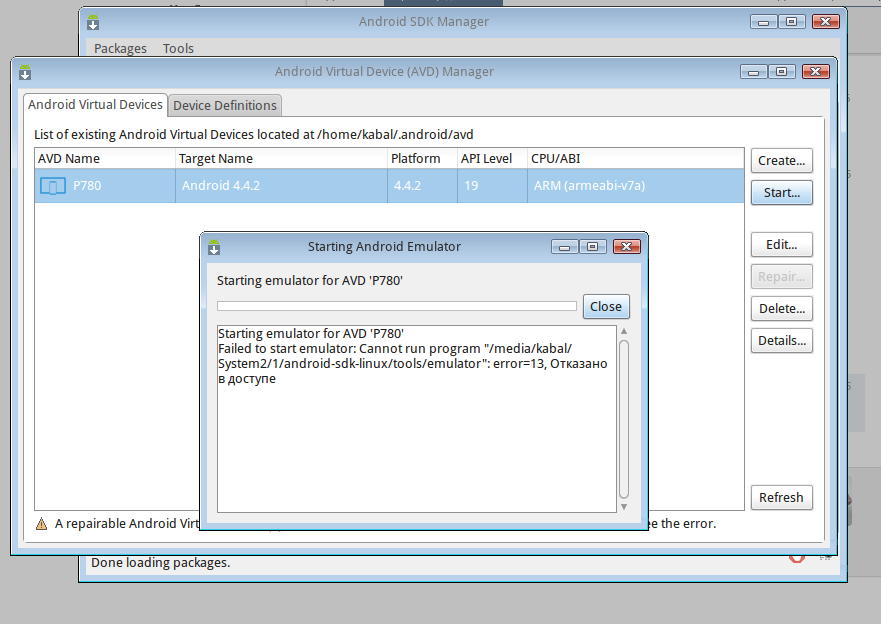The height and width of the screenshot is (624, 881).
Task: Click the 'Failed to start emulator' log line
Action: click(413, 363)
